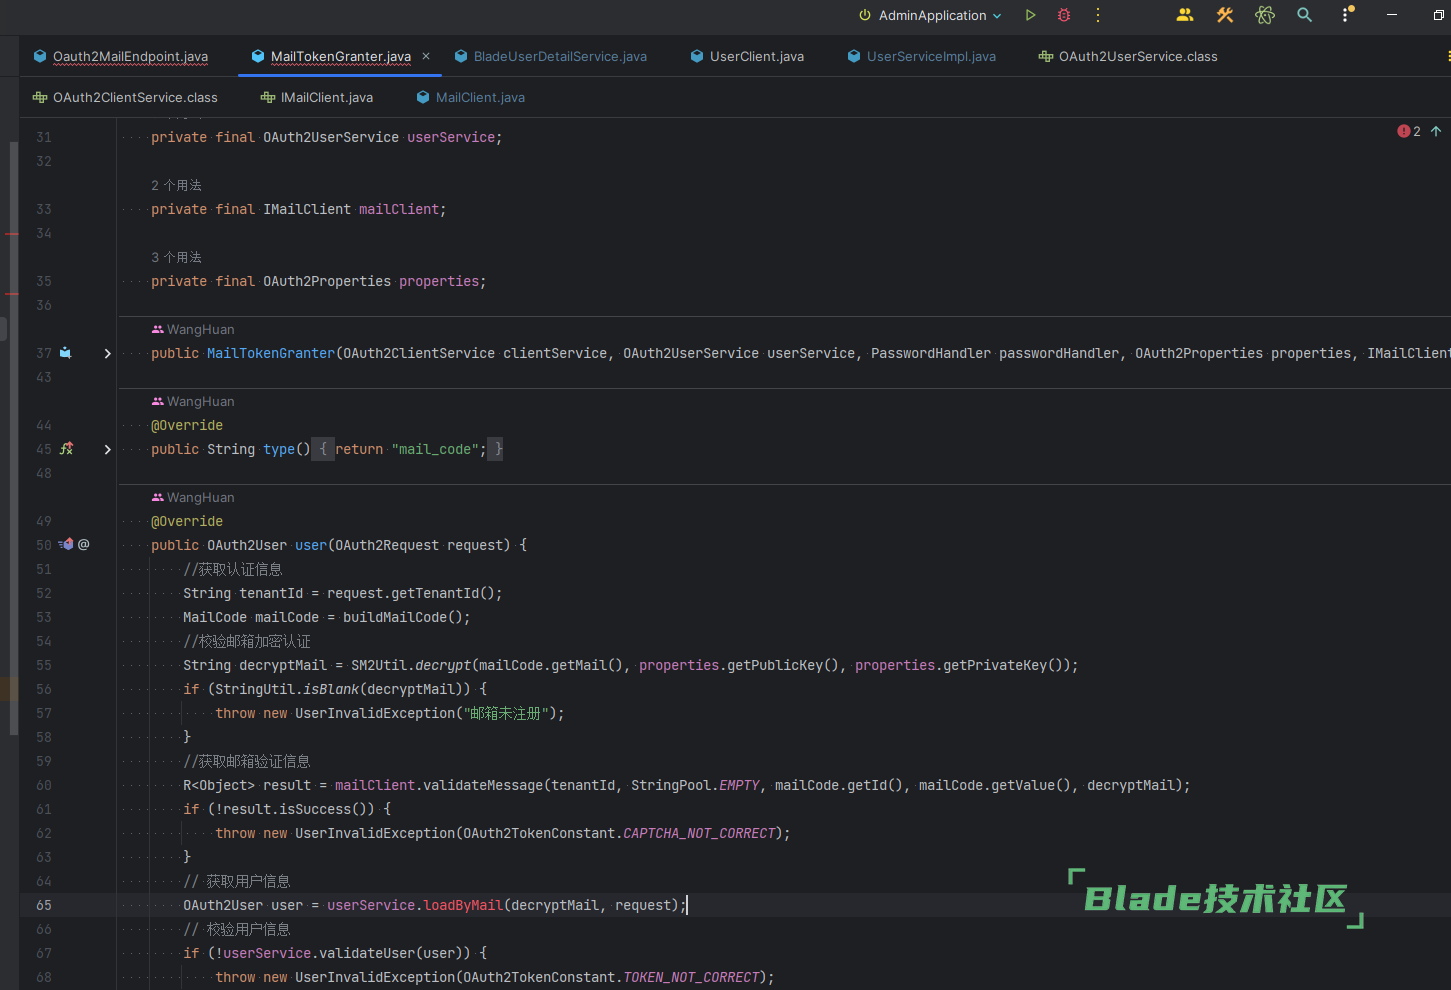Open IDE settings vertical-dots menu
This screenshot has height=990, width=1451.
pos(1346,15)
